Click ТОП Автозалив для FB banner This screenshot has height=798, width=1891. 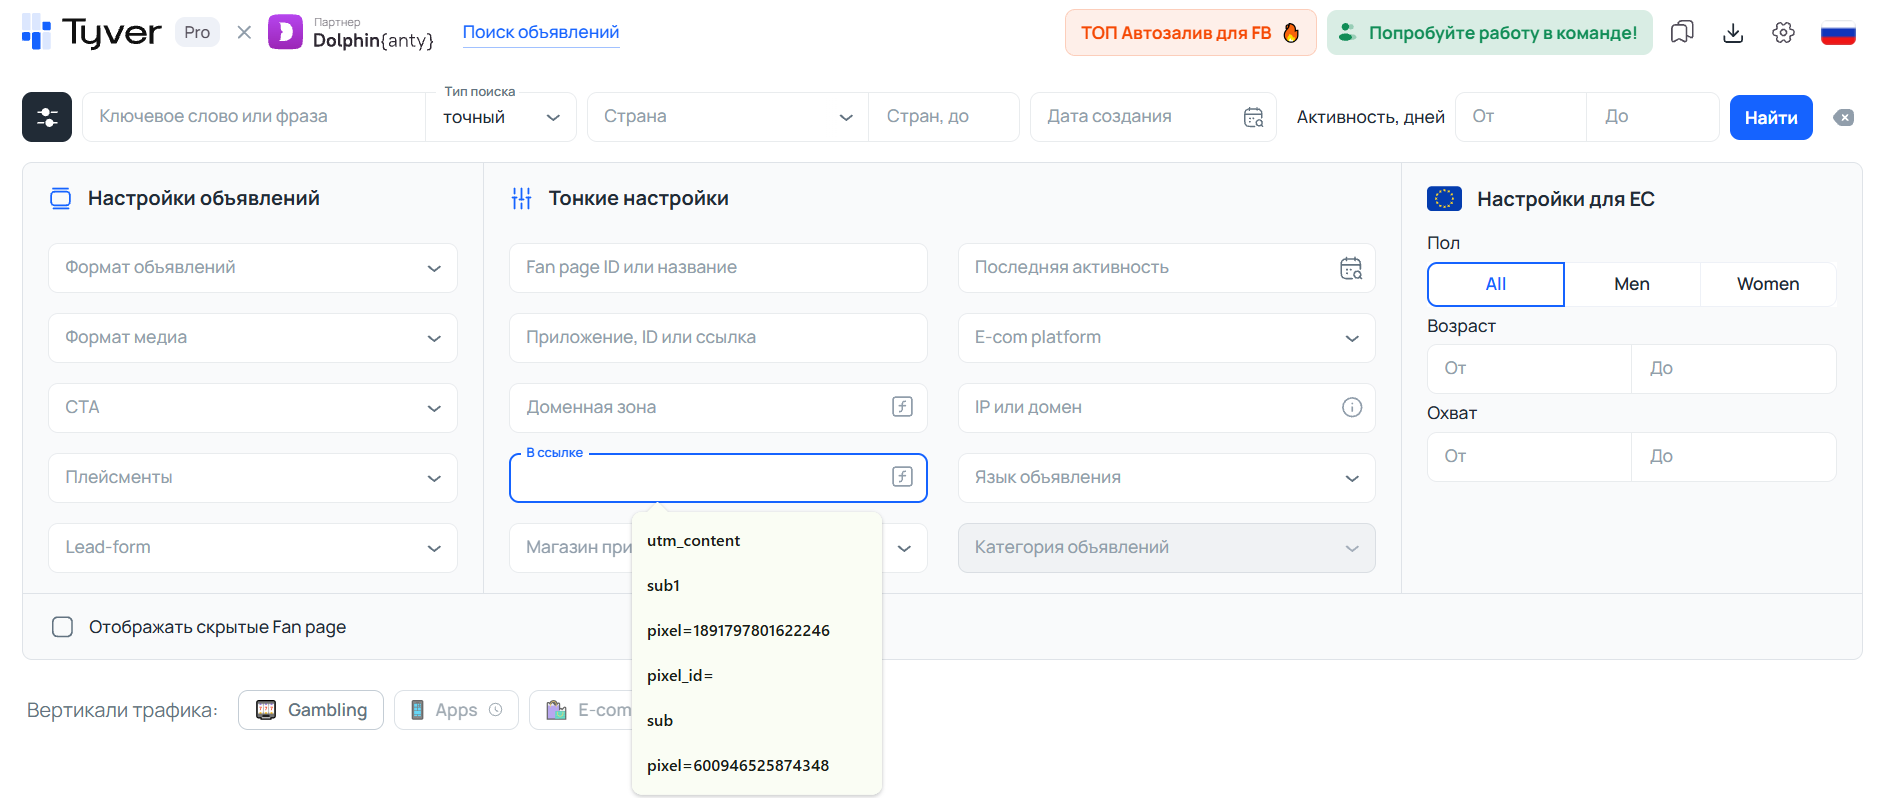pyautogui.click(x=1190, y=32)
